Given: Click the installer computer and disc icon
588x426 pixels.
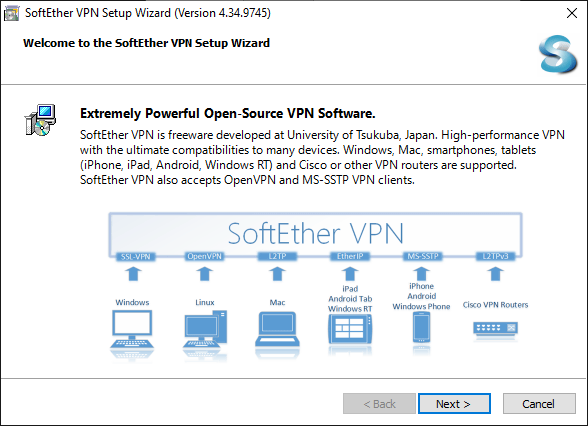Looking at the screenshot, I should pyautogui.click(x=40, y=120).
